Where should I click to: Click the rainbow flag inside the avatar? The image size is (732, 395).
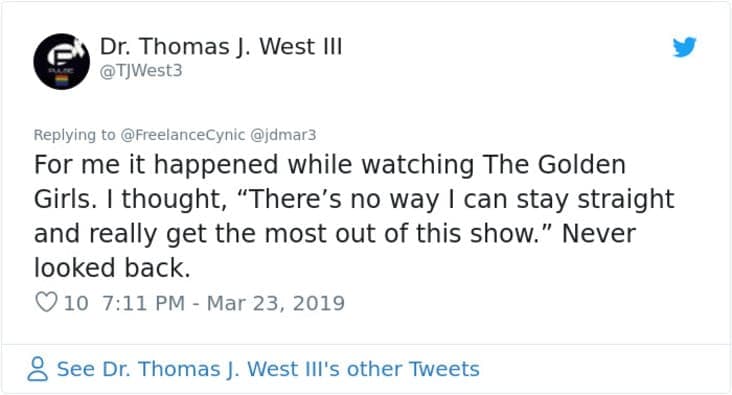point(62,80)
